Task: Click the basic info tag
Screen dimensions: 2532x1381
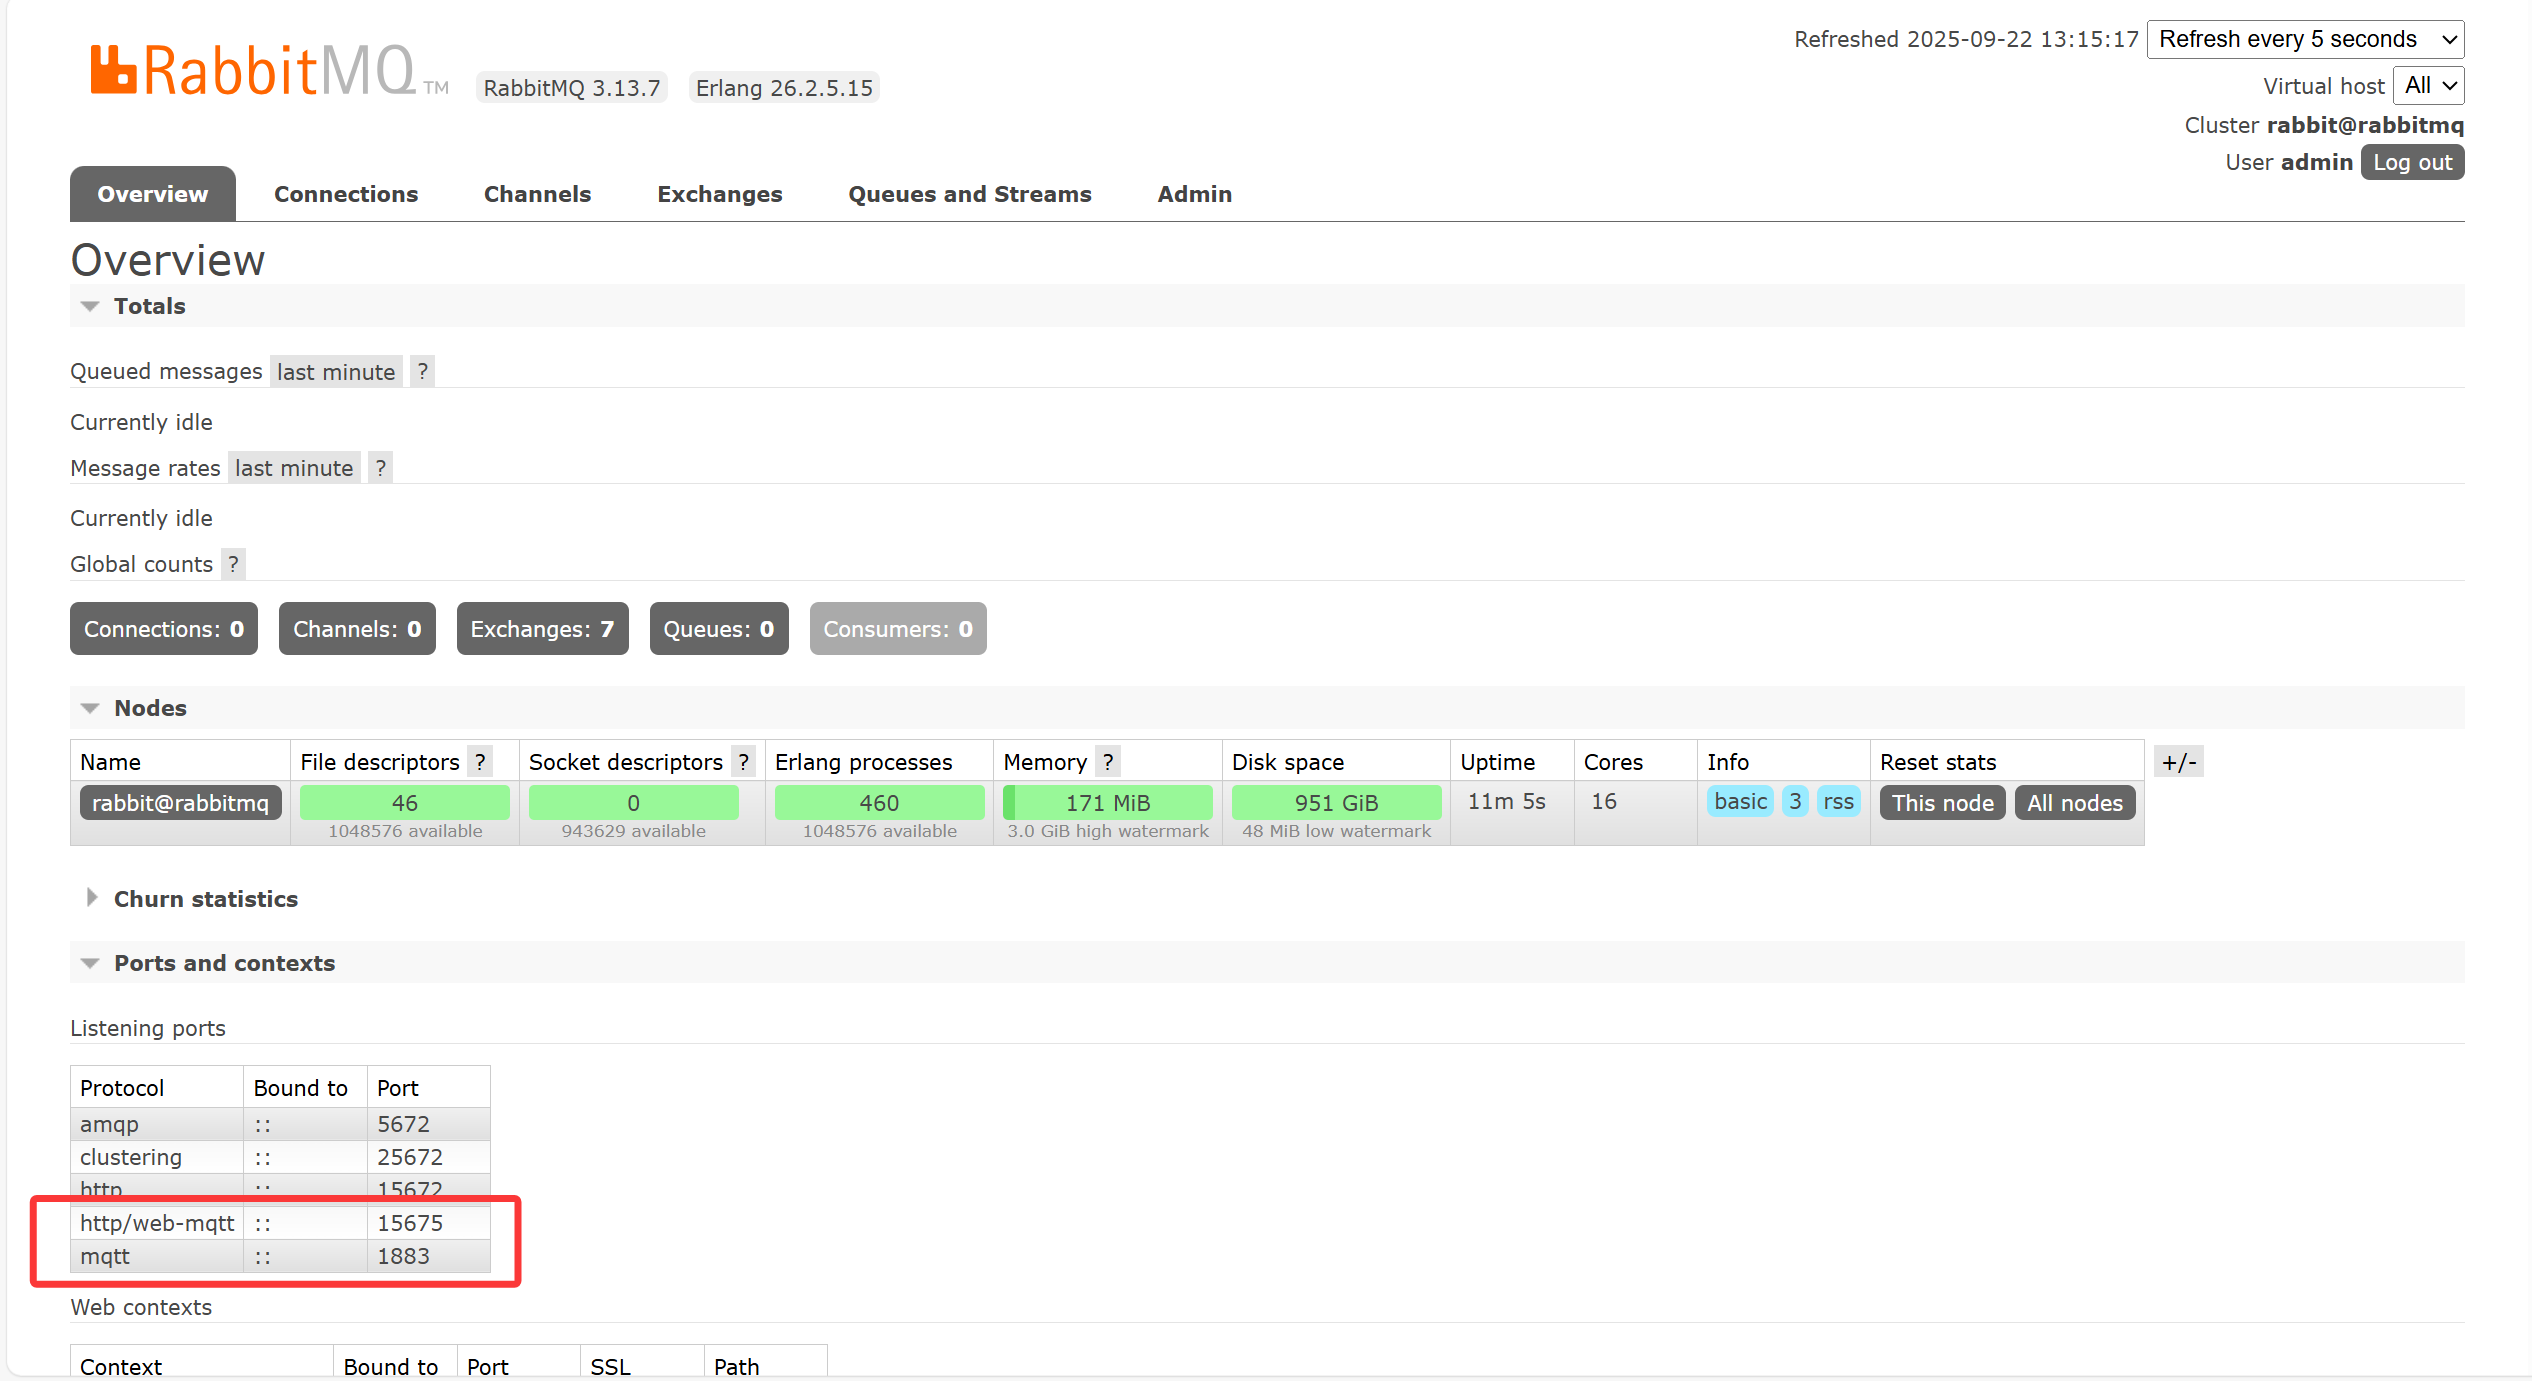Action: (1740, 801)
